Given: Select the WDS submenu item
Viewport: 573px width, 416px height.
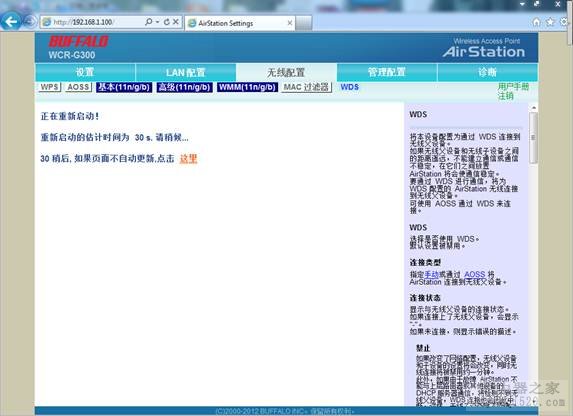Looking at the screenshot, I should pos(349,87).
